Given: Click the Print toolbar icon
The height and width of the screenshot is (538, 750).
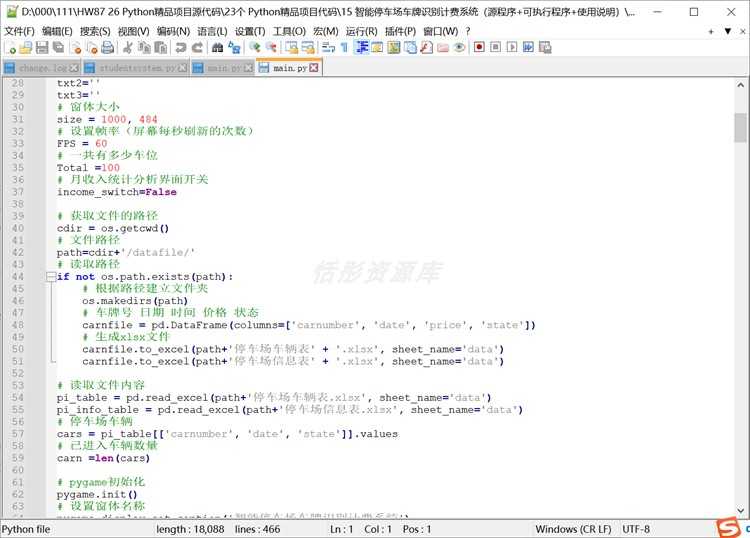Looking at the screenshot, I should [x=108, y=47].
